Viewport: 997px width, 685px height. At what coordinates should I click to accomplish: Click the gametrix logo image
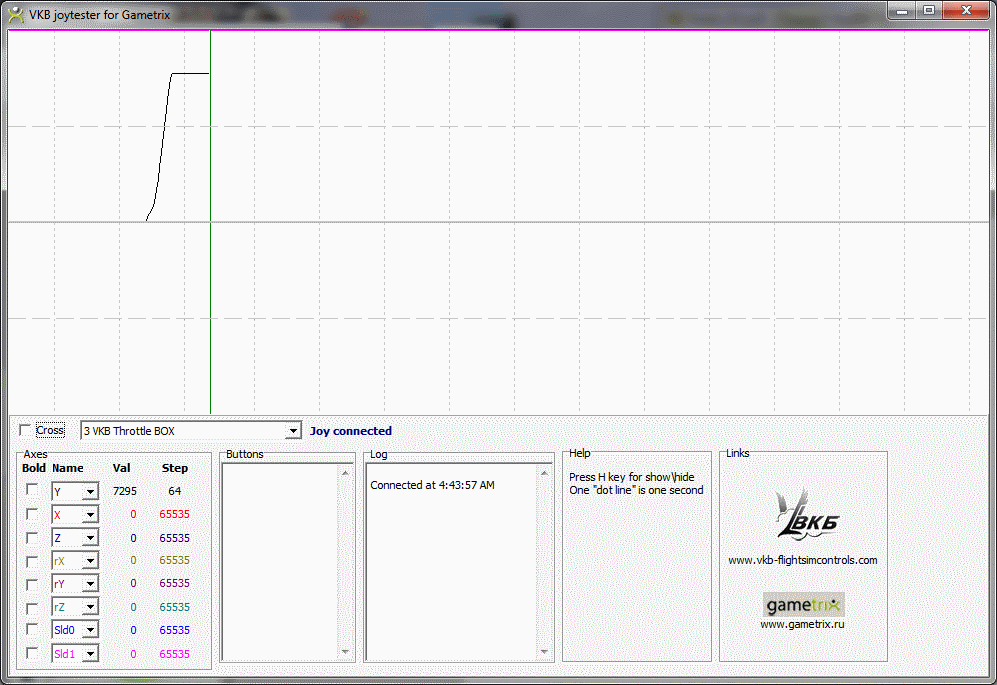click(x=802, y=605)
